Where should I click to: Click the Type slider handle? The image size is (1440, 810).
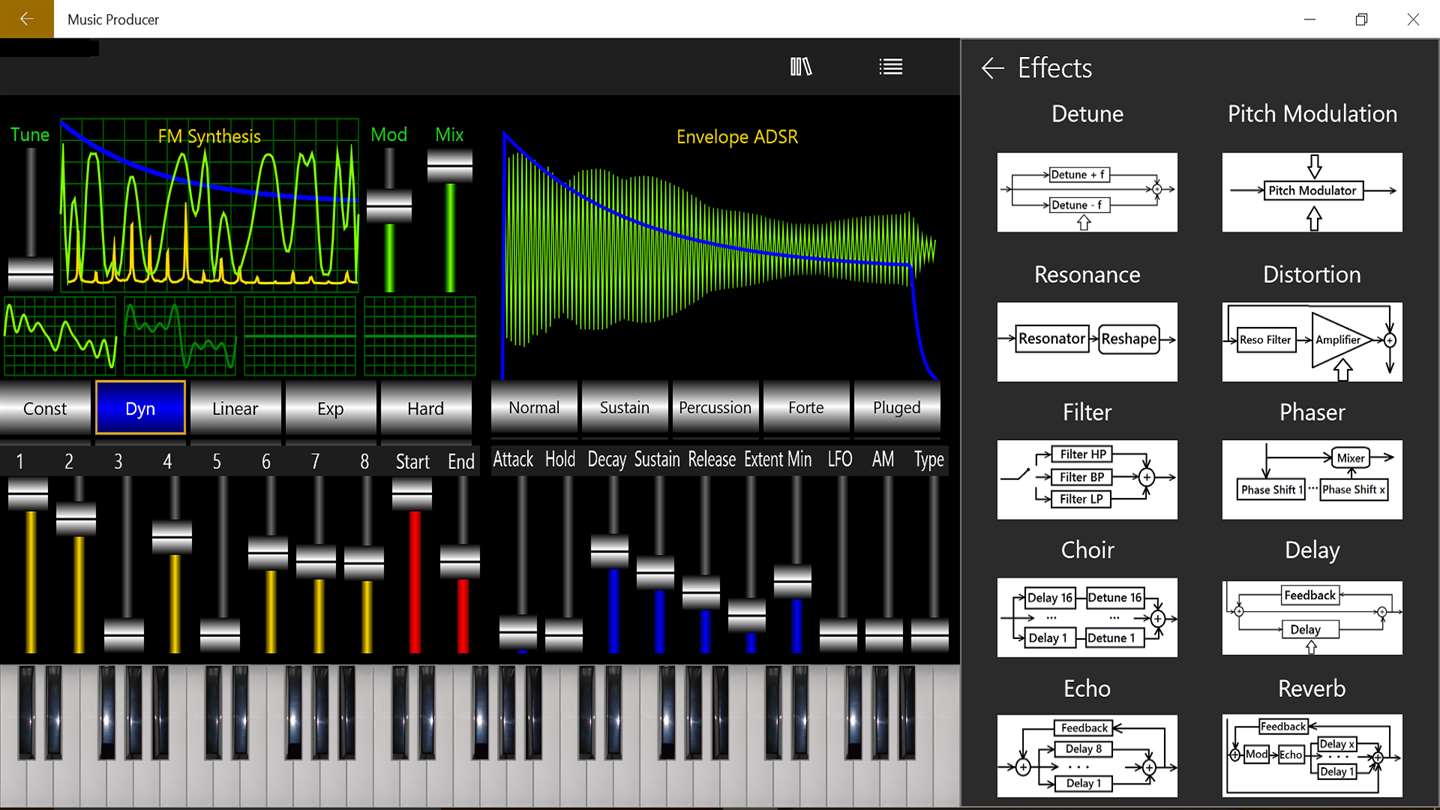[x=930, y=635]
